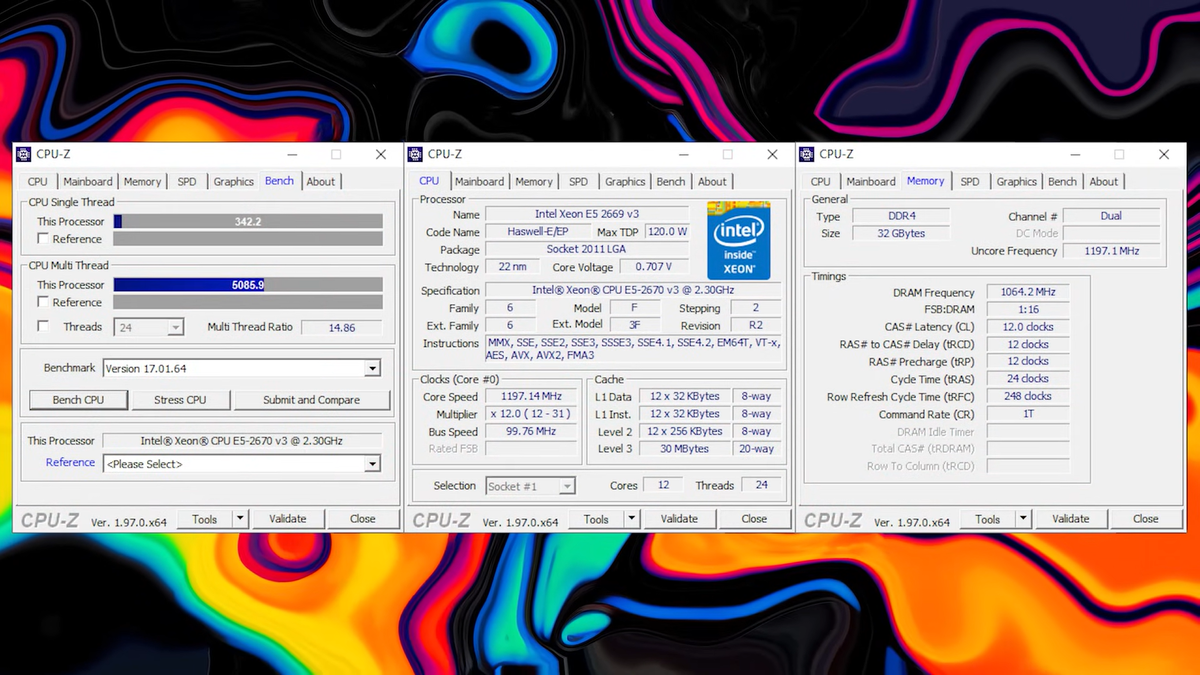Click the CPU-Z icon in CPU window title bar
This screenshot has height=675, width=1200.
click(416, 154)
